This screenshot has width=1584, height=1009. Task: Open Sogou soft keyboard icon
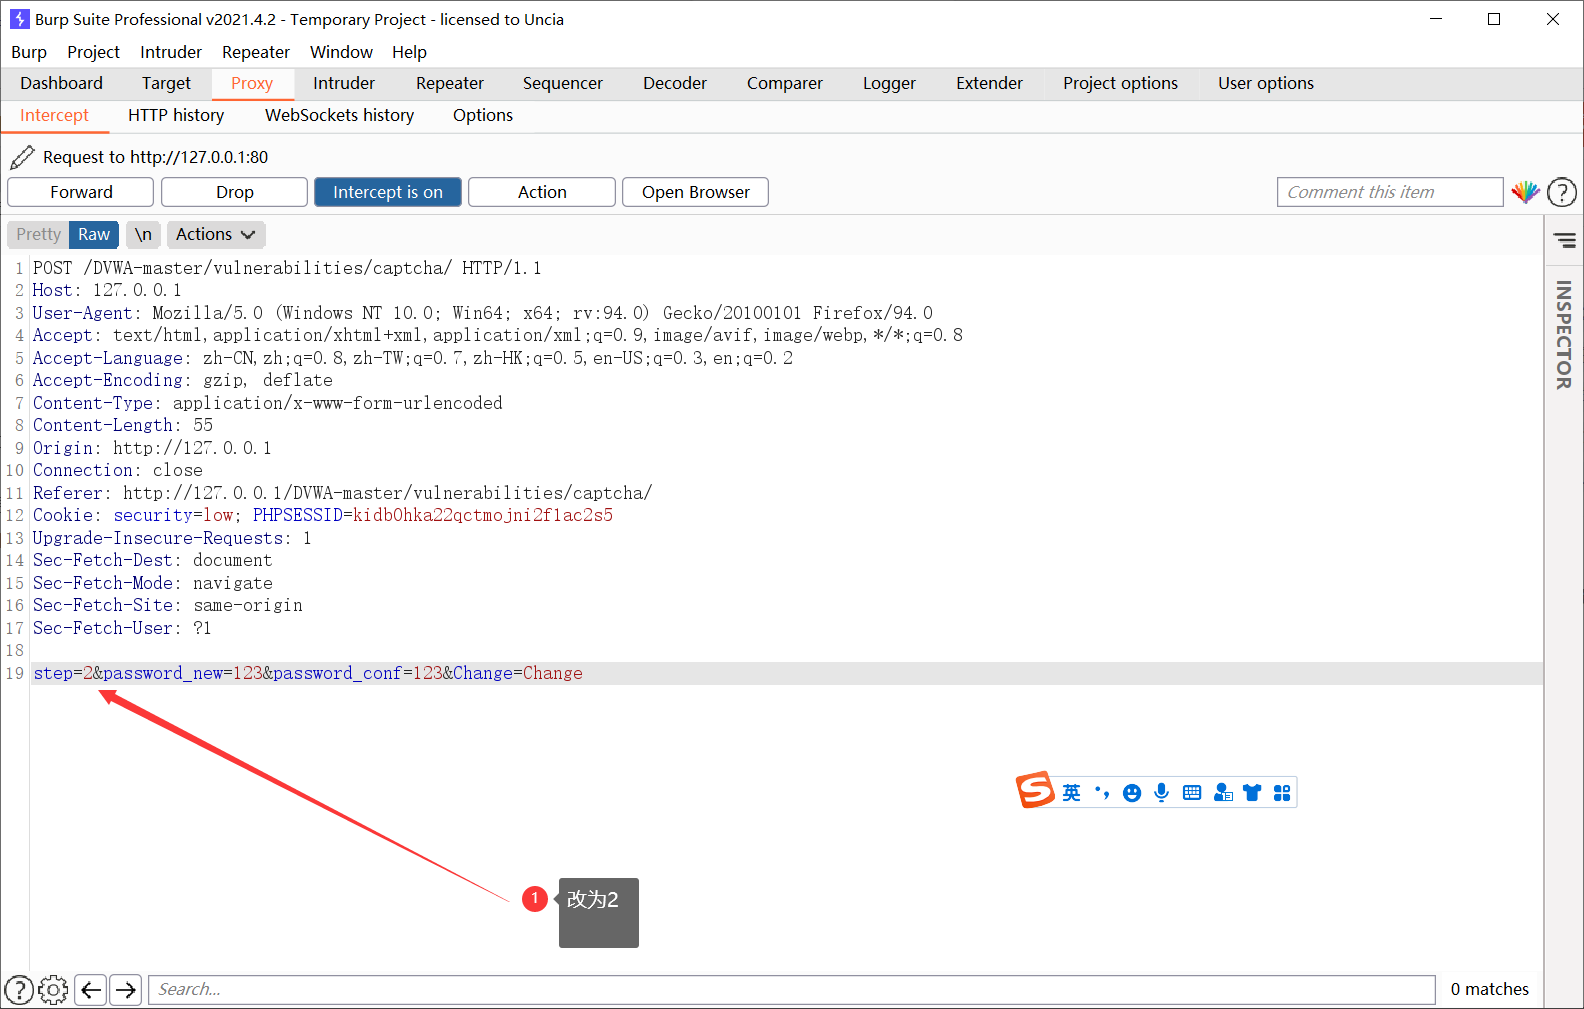(1192, 793)
